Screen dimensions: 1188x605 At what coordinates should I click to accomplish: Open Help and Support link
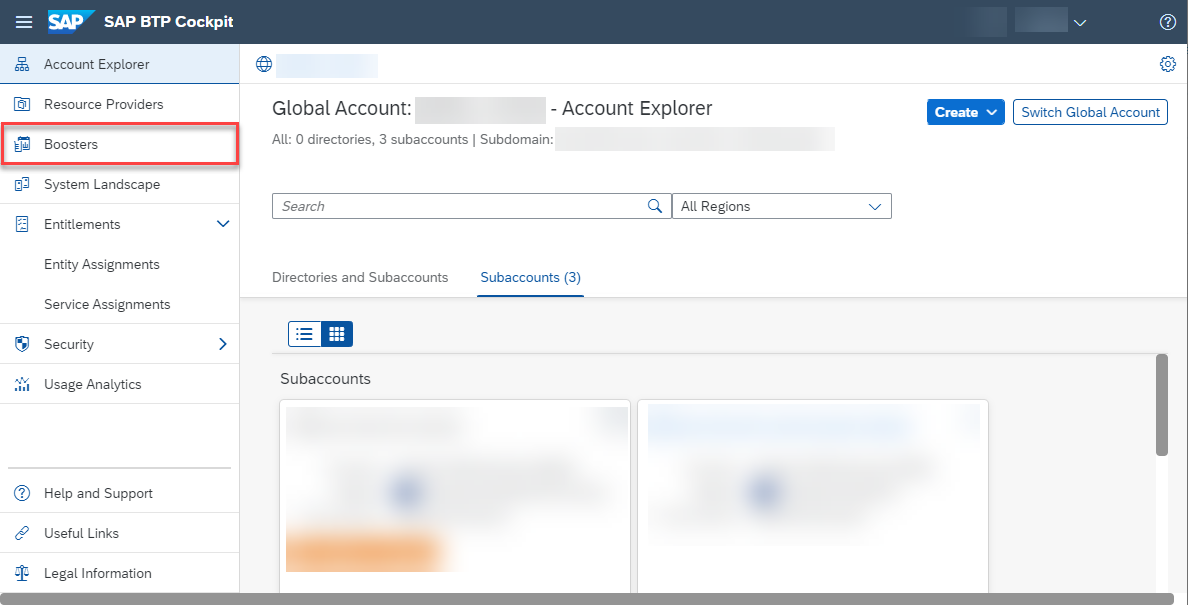[x=120, y=493]
